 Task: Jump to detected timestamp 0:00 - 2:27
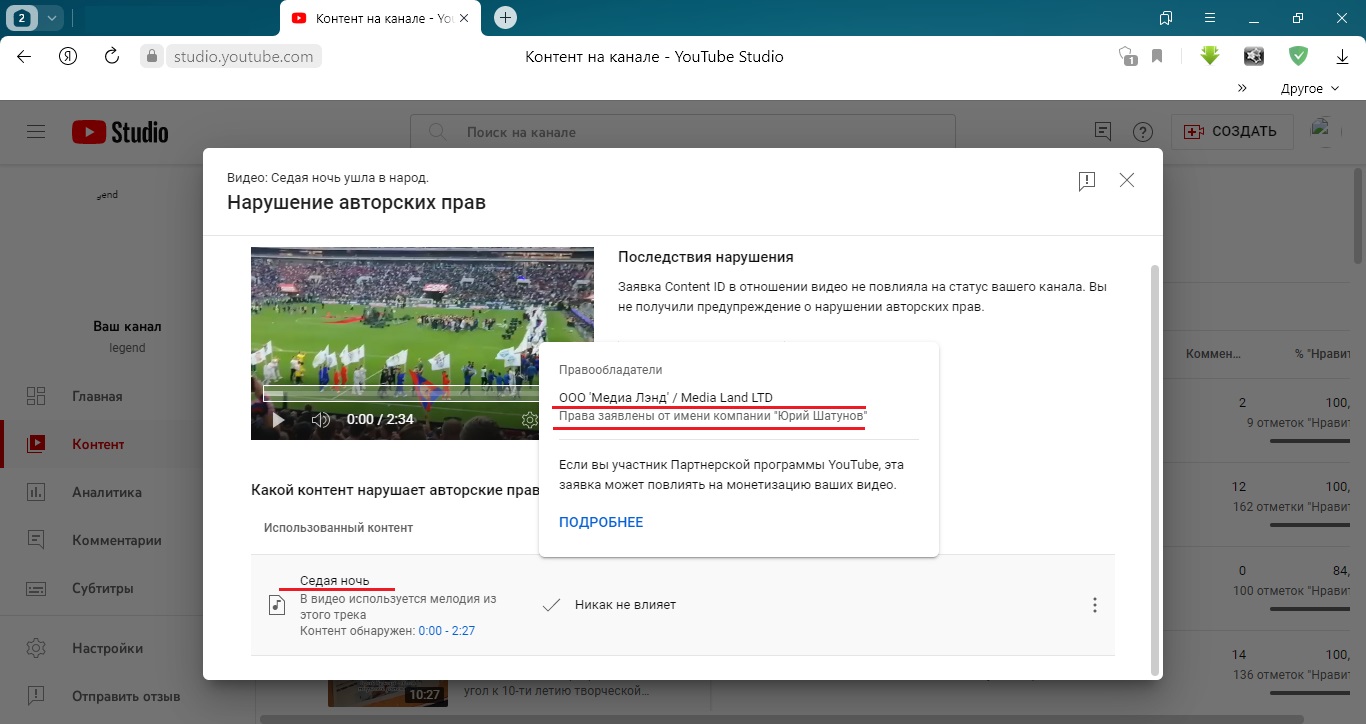446,631
